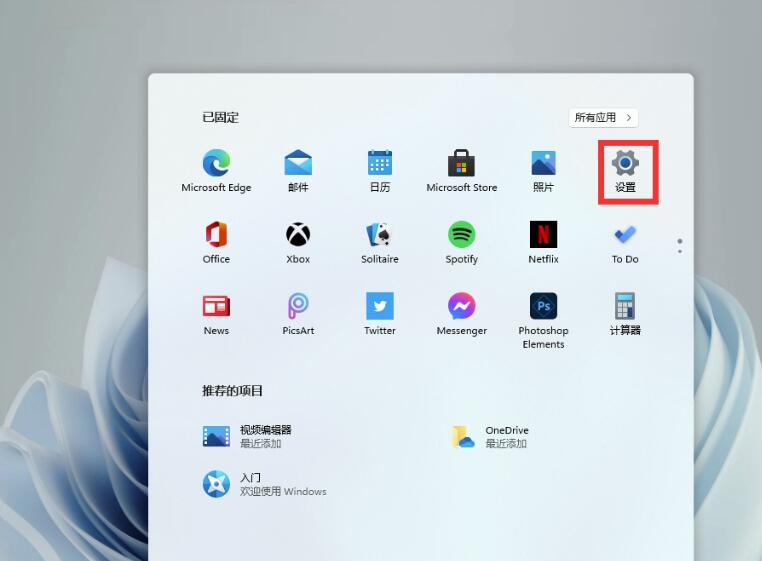Click 欢迎使用 Windows subtitle text
This screenshot has width=762, height=561.
283,491
